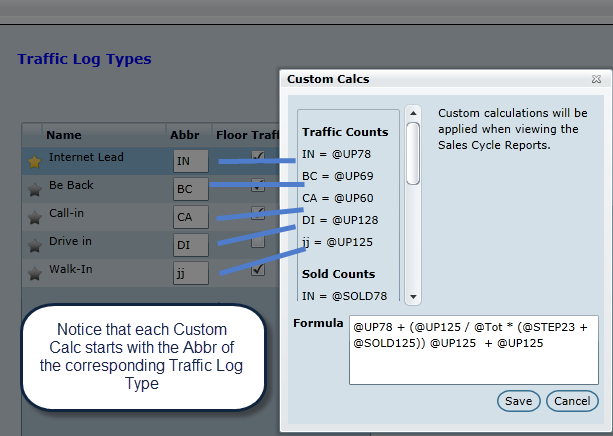Screen dimensions: 613x436
Task: Click the star icon for Drive in
Action: click(34, 245)
